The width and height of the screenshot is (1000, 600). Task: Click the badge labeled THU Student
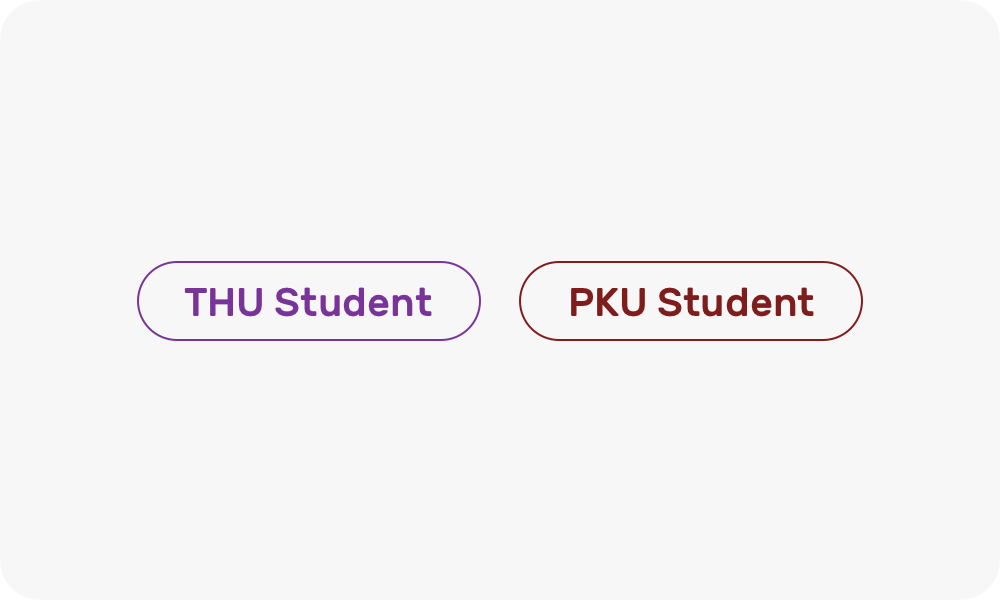[309, 301]
